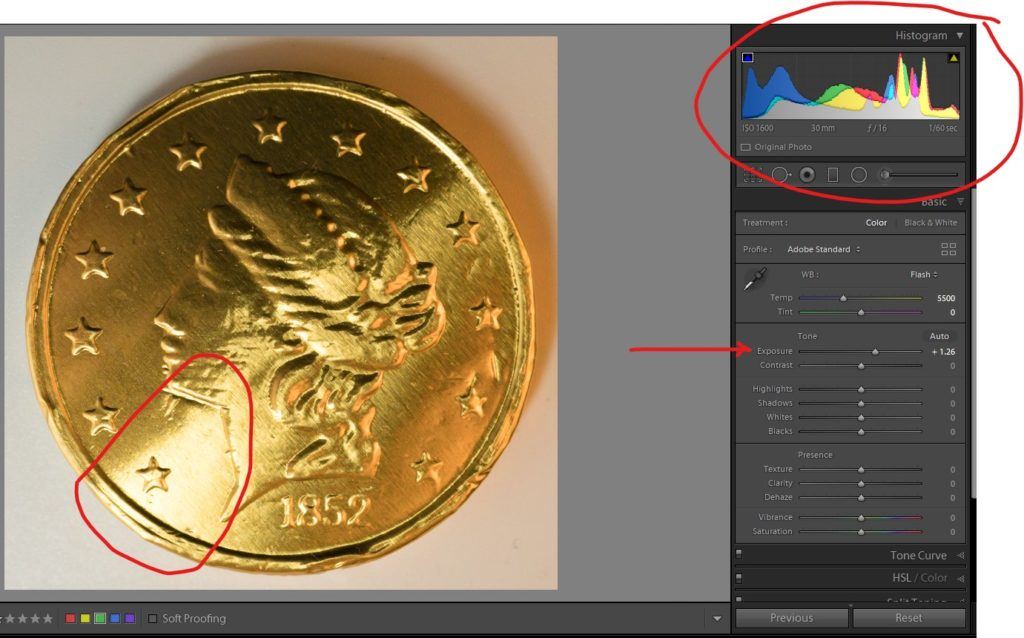This screenshot has width=1024, height=638.
Task: Apply the red color label swatch
Action: point(70,619)
